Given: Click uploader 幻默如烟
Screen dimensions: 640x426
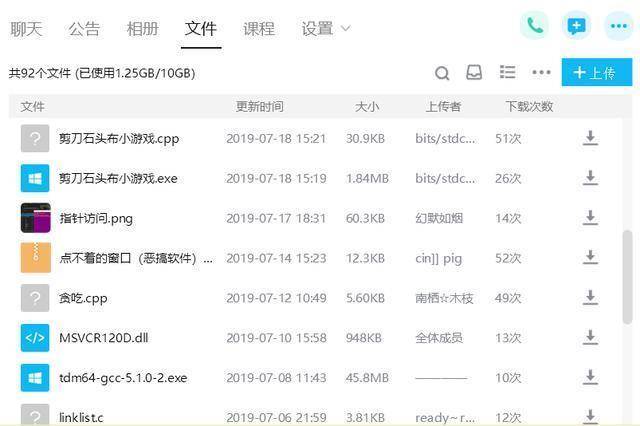Looking at the screenshot, I should (439, 218).
